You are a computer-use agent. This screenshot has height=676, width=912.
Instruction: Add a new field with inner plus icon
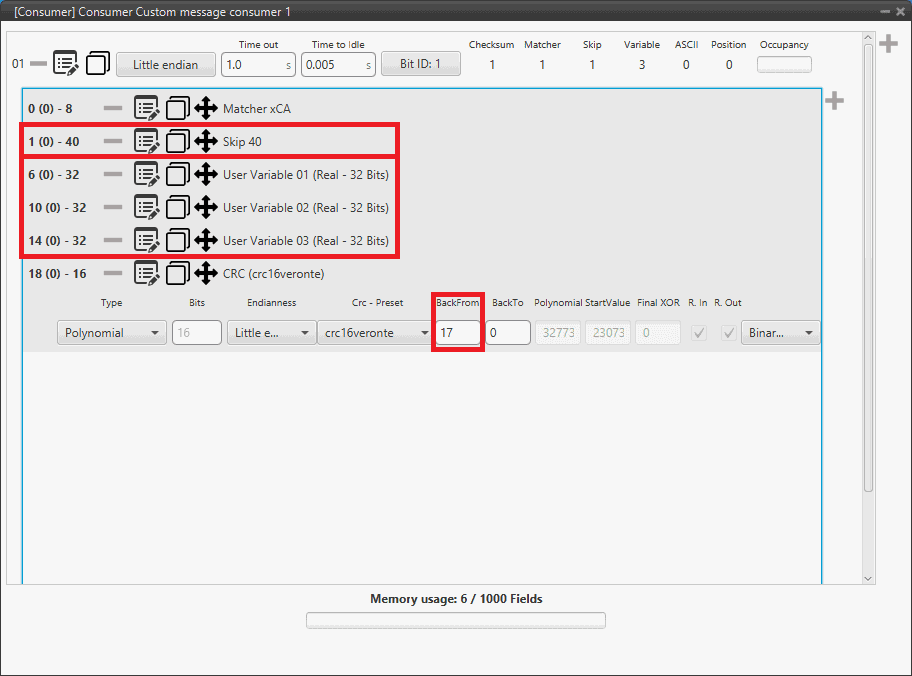(834, 101)
